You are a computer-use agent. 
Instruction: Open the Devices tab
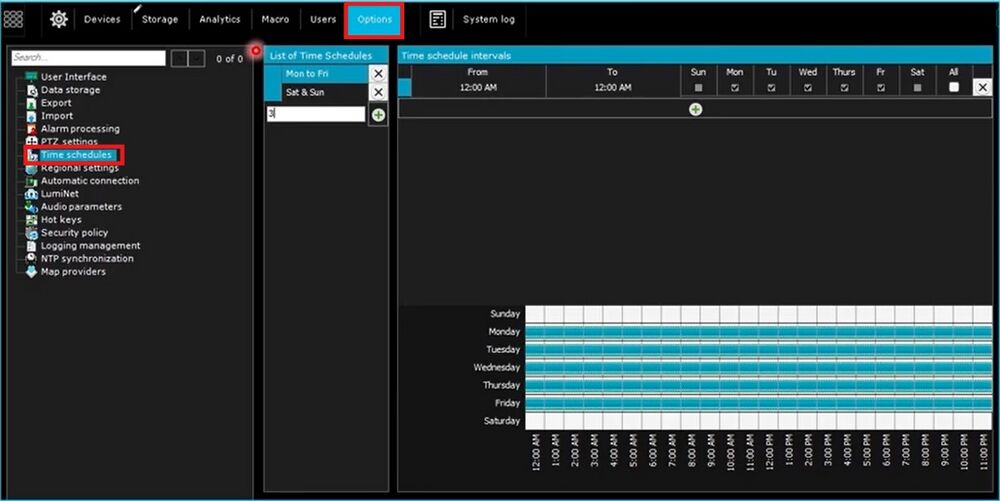[102, 19]
